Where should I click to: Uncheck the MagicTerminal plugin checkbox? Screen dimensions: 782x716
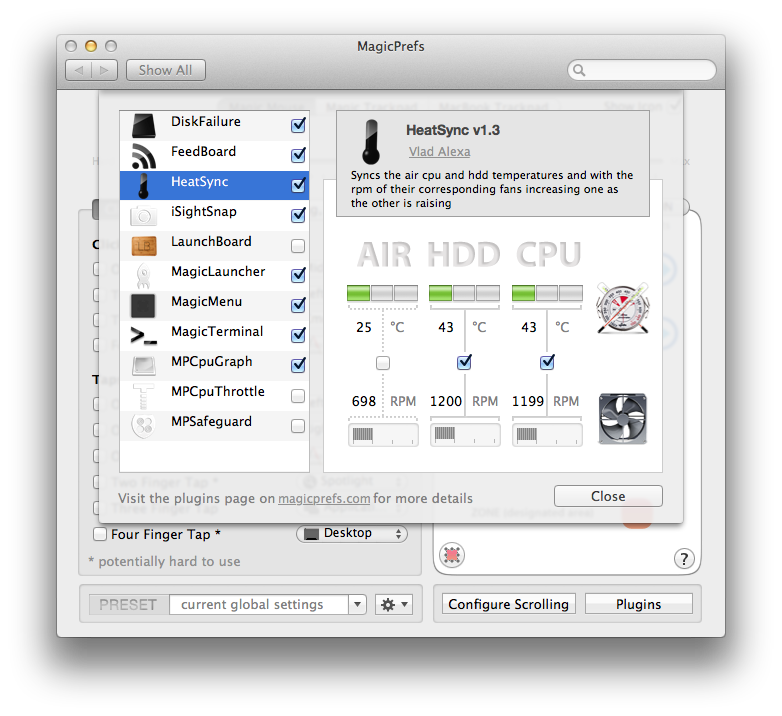tap(298, 335)
